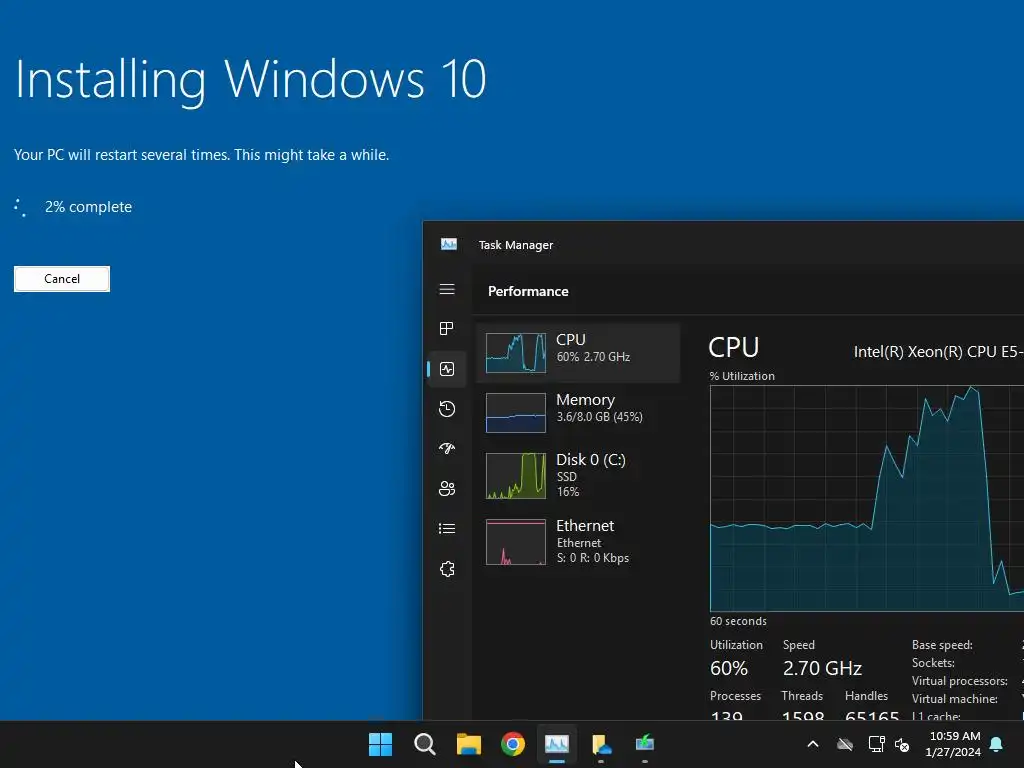Open Startup apps page icon
The width and height of the screenshot is (1024, 768).
447,449
